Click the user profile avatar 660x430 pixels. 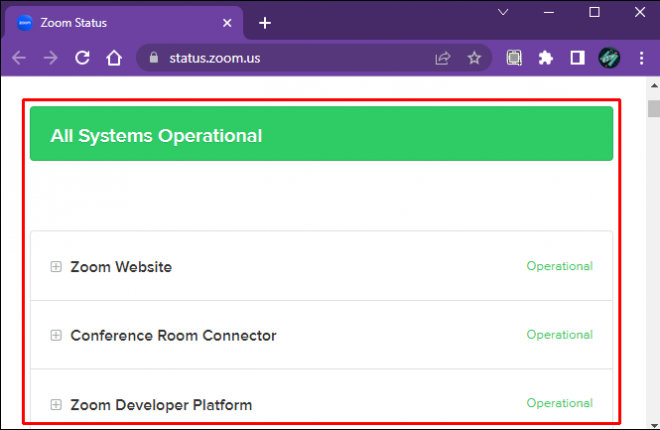[610, 58]
